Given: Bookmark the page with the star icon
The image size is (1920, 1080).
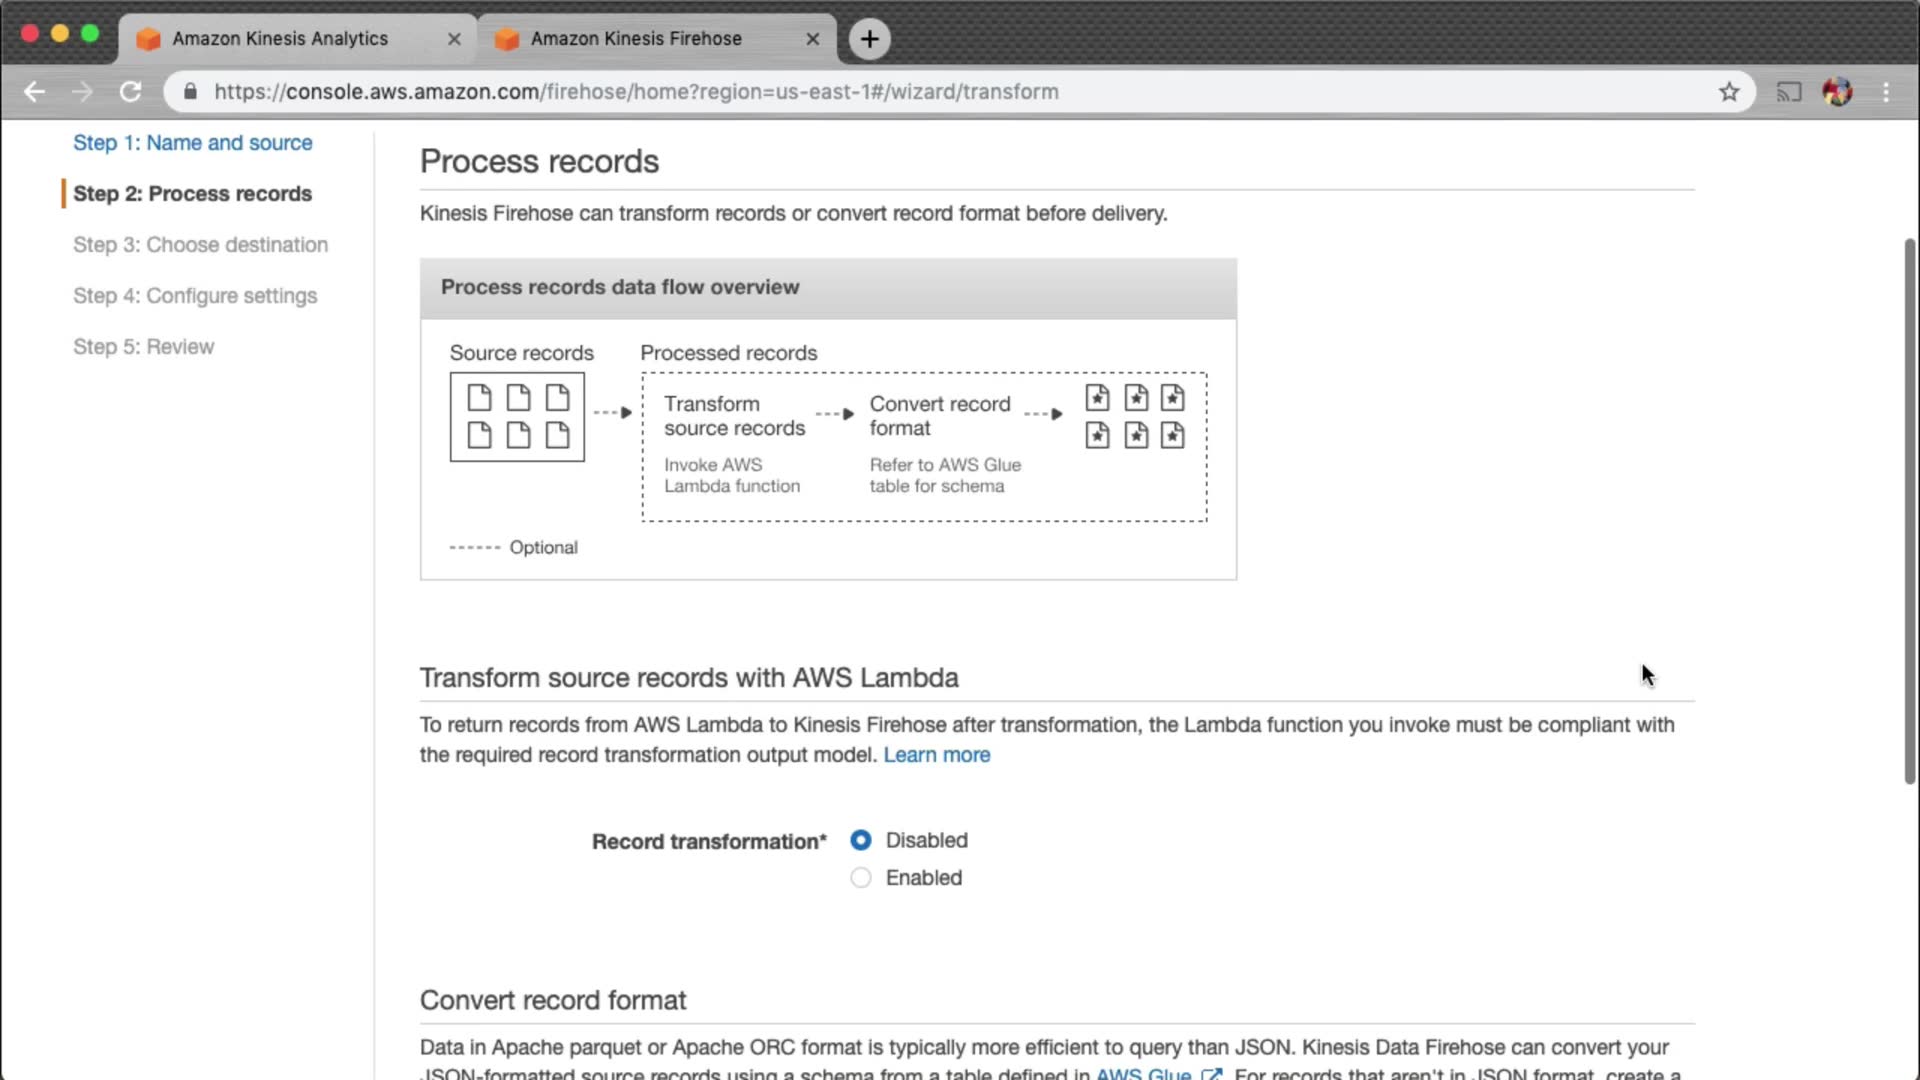Looking at the screenshot, I should click(1729, 92).
